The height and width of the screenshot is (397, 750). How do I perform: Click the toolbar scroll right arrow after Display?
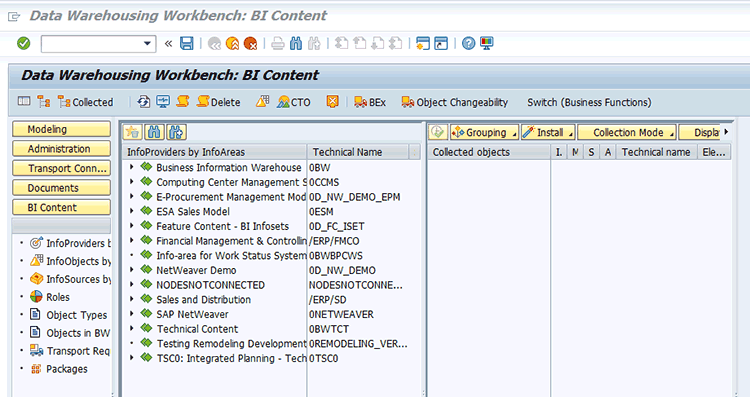(x=727, y=132)
